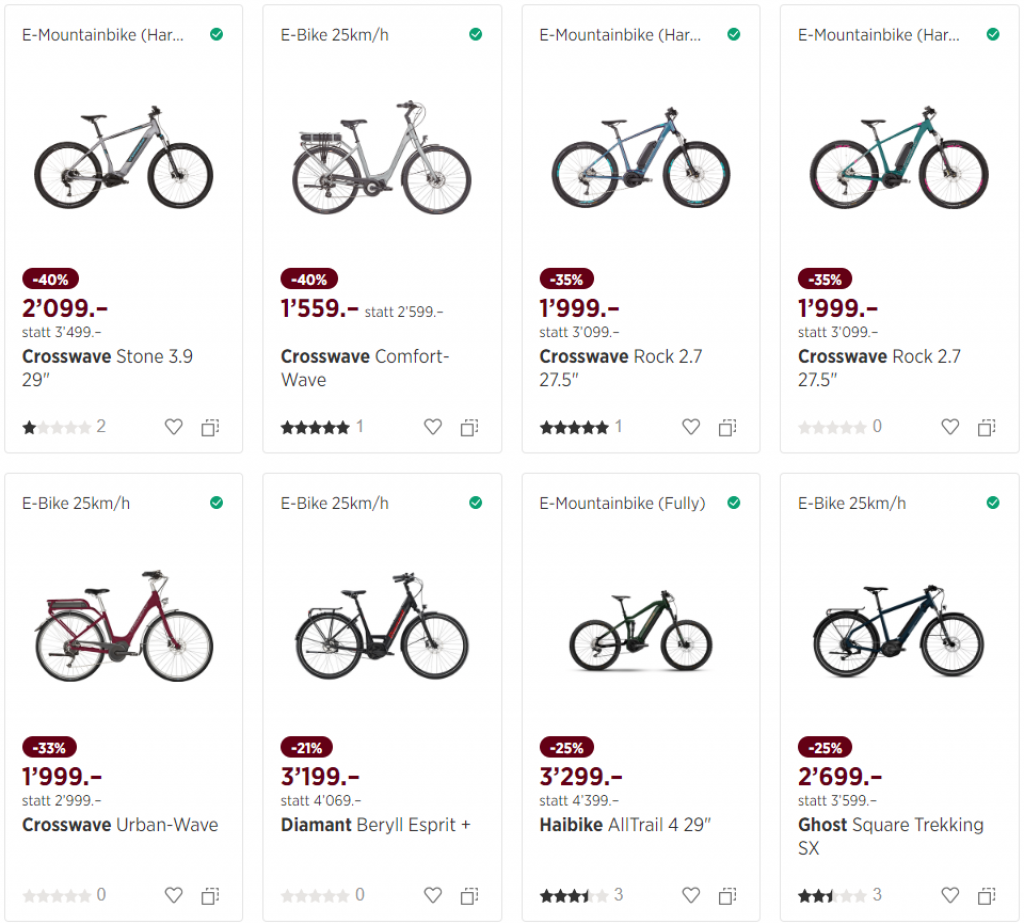Click Diamant Beryll Esprit + product name
This screenshot has height=924, width=1024.
[x=375, y=825]
